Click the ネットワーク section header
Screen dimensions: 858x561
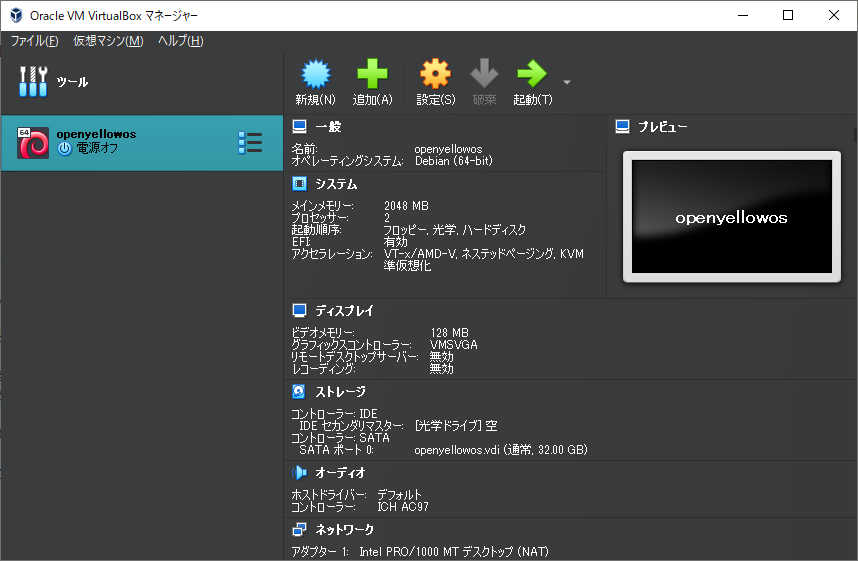click(x=344, y=529)
